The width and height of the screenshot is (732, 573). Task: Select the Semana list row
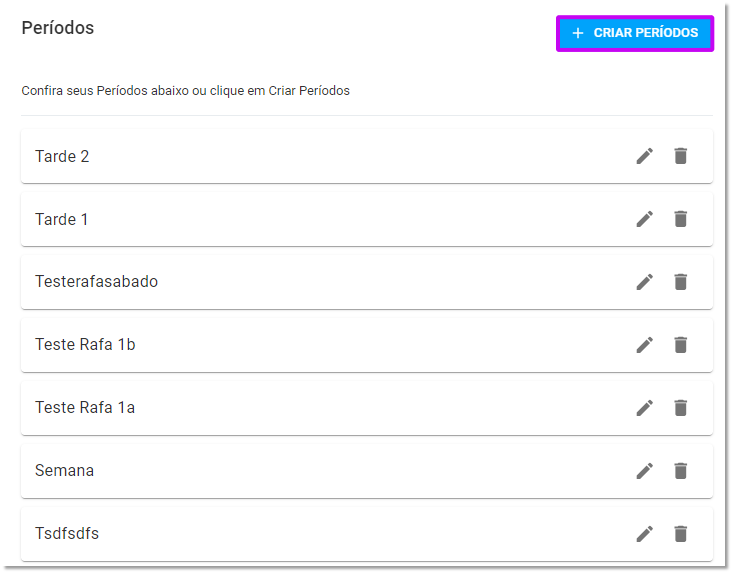(x=367, y=471)
